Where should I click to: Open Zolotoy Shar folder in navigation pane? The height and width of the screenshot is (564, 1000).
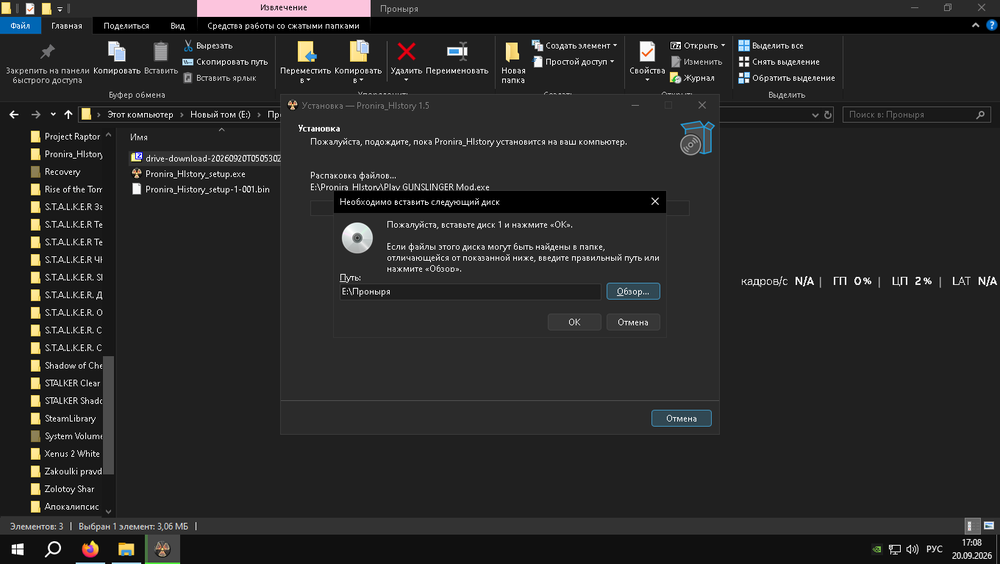tap(63, 489)
